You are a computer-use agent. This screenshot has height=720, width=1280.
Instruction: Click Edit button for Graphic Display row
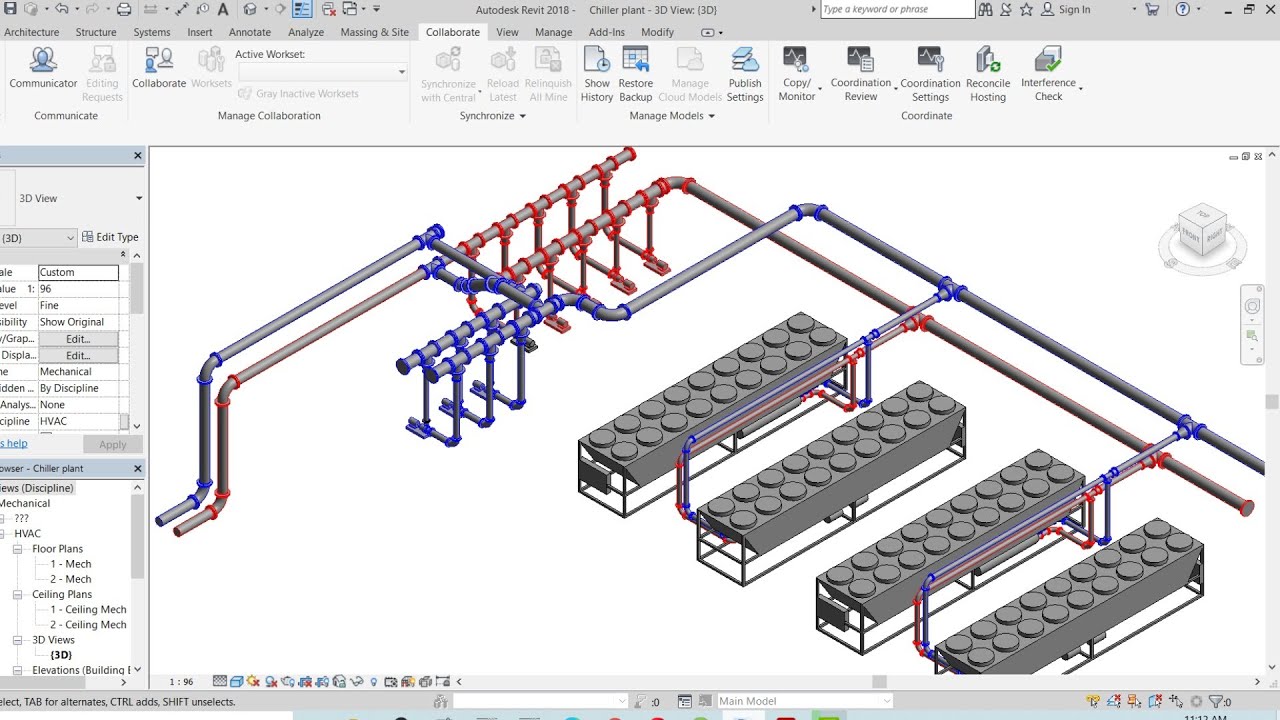(x=78, y=355)
